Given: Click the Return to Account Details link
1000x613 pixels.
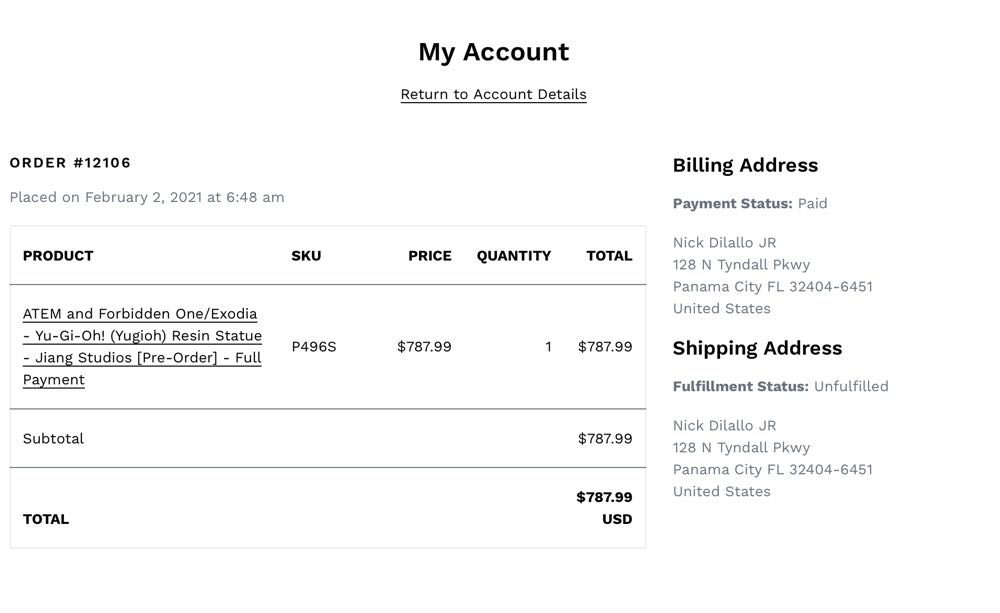Looking at the screenshot, I should 493,94.
